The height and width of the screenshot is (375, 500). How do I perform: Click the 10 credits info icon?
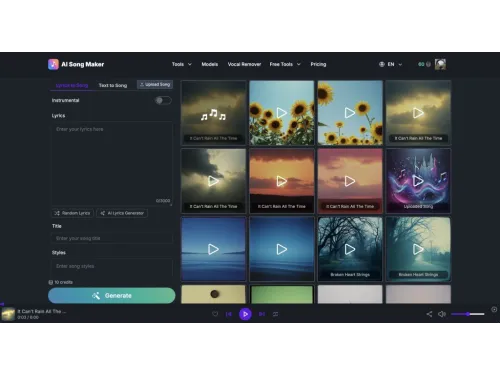coord(51,282)
